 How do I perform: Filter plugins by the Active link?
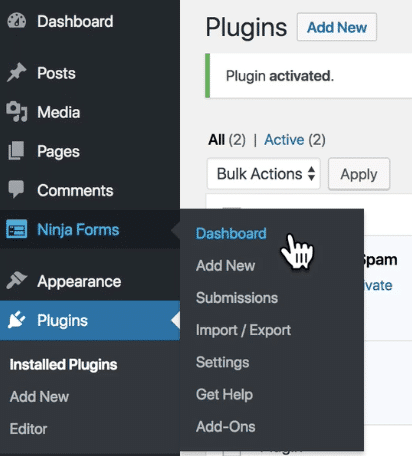284,140
